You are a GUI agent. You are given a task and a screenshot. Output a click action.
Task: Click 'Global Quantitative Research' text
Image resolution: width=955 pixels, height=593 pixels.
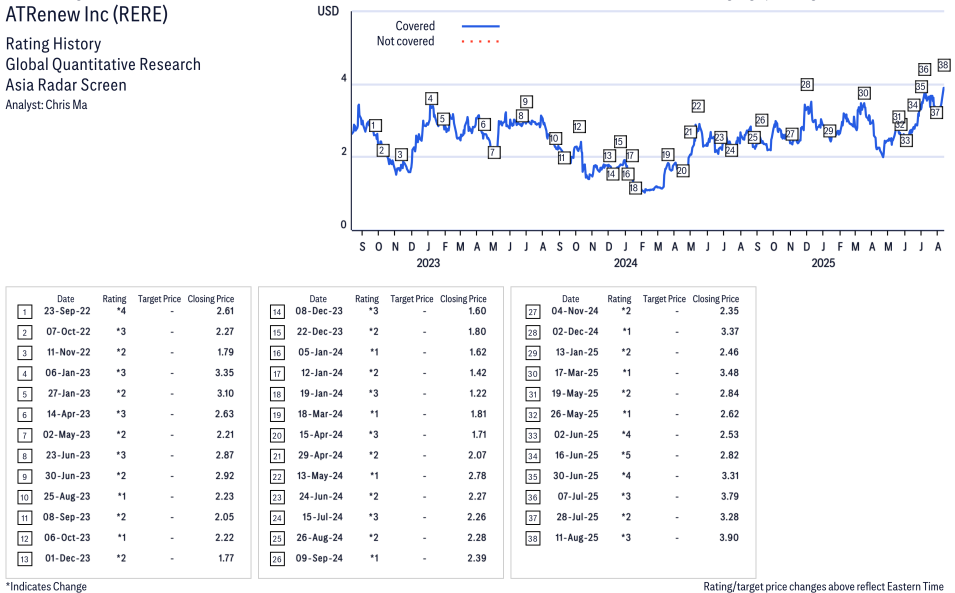click(x=103, y=65)
